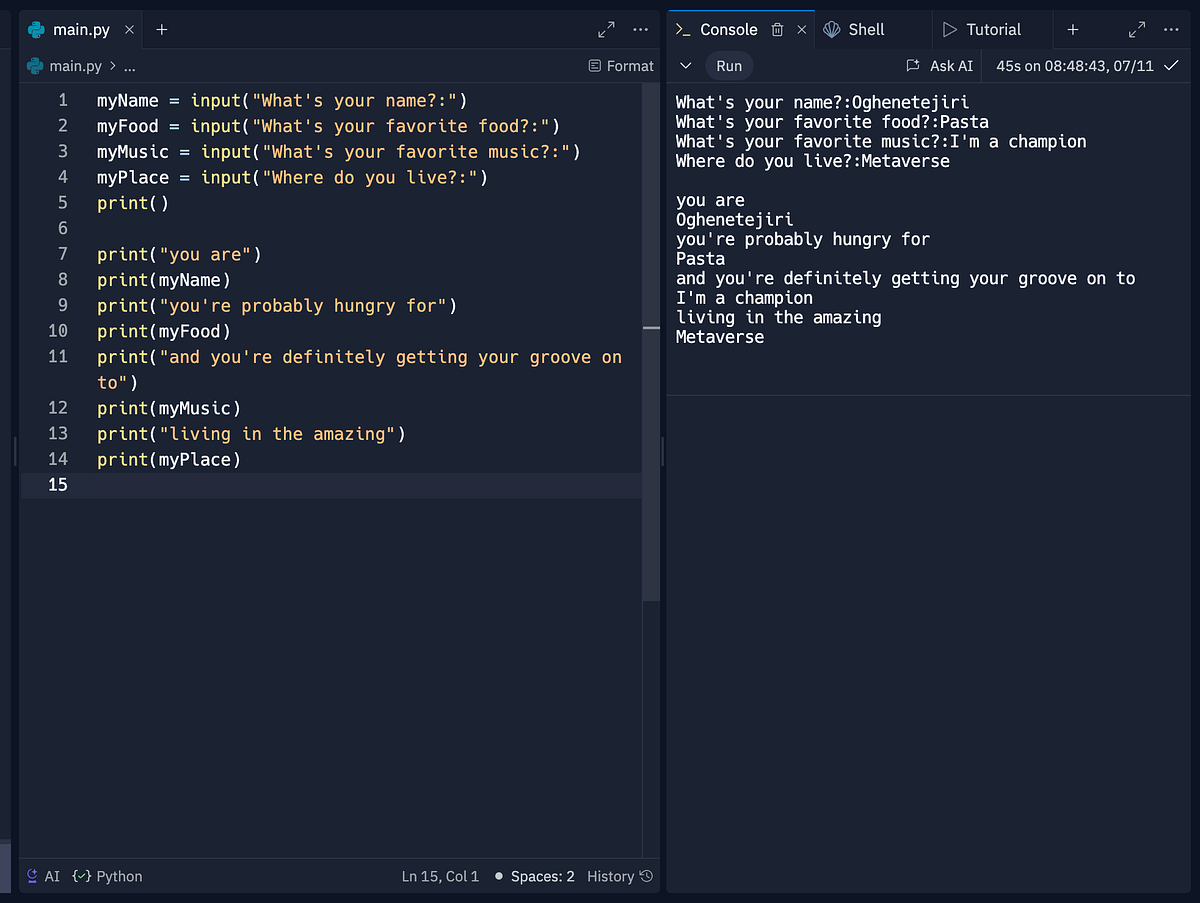This screenshot has height=903, width=1200.
Task: Click the Ln 15, Col 1 indicator
Action: click(440, 876)
